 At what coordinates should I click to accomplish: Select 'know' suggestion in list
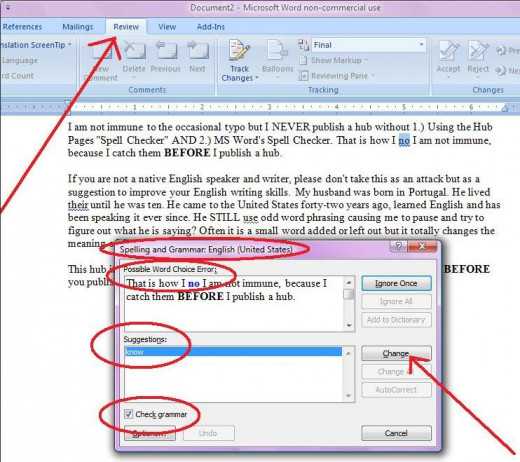pos(233,352)
